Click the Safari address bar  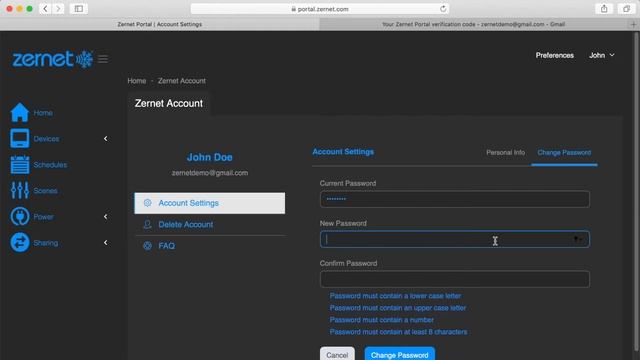coord(320,9)
